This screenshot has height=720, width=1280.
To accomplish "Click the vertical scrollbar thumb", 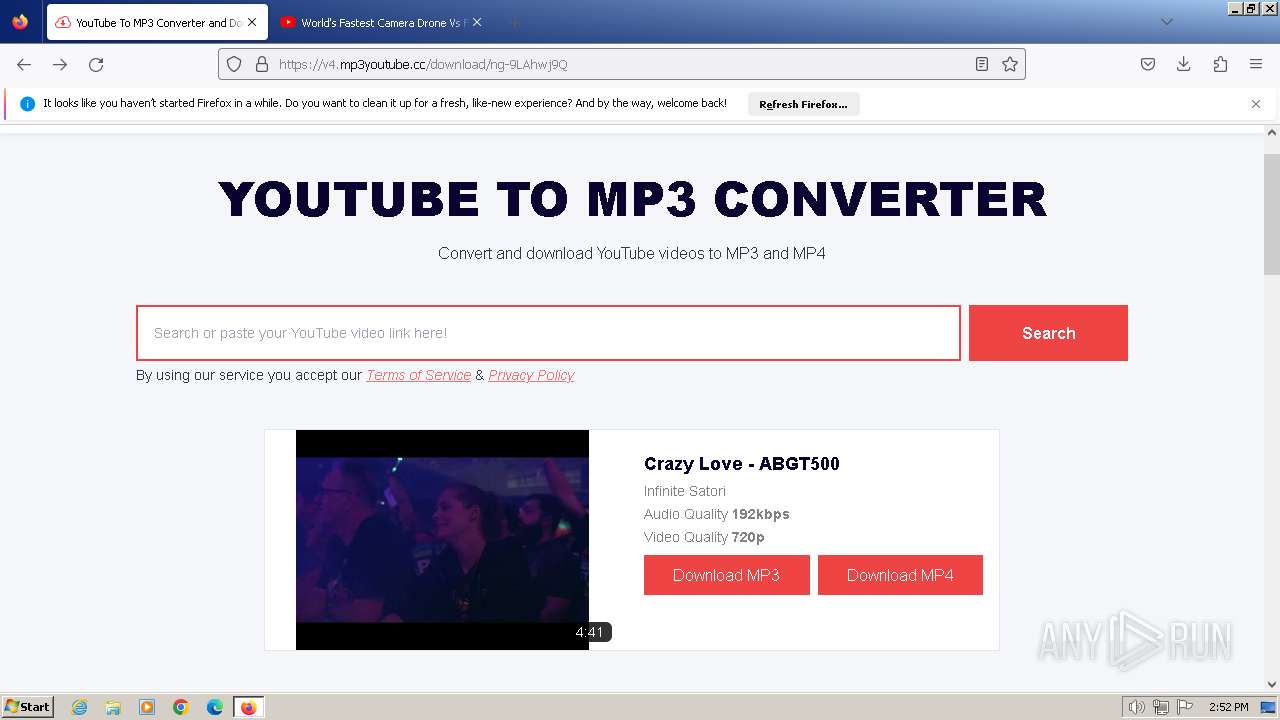I will coord(1272,214).
